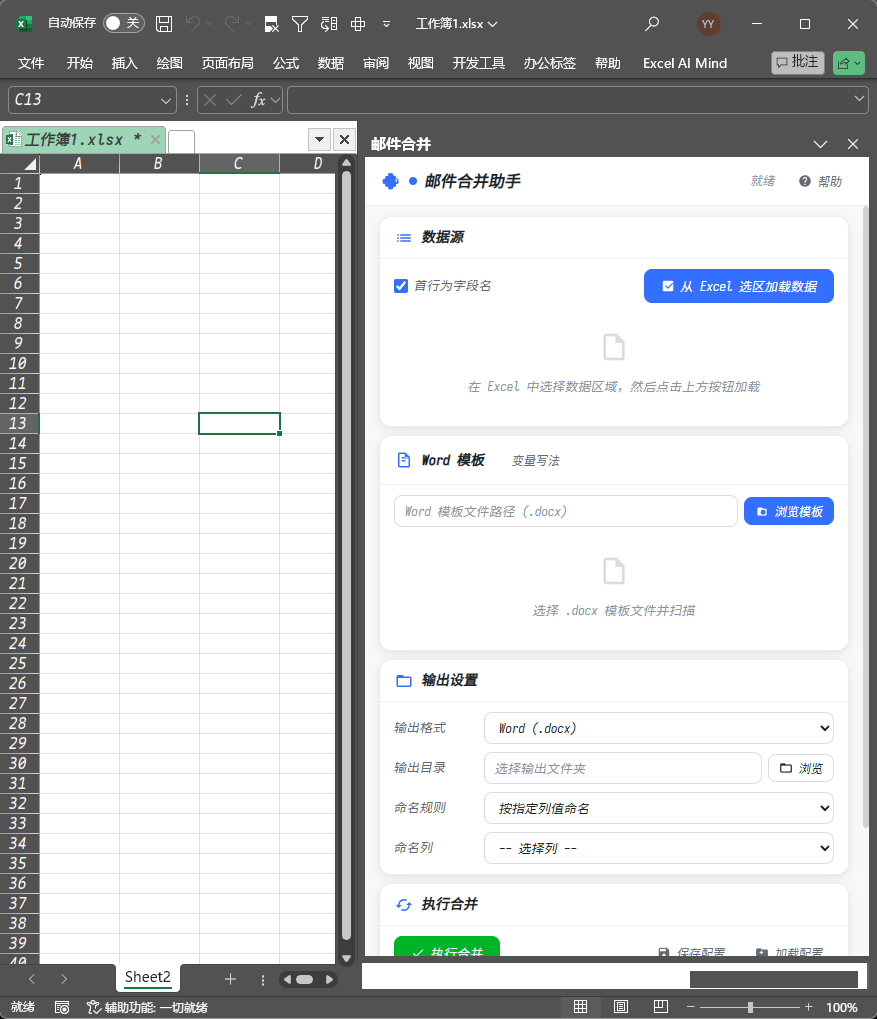Switch to Page Layout view icon
The width and height of the screenshot is (877, 1019).
click(x=621, y=1007)
